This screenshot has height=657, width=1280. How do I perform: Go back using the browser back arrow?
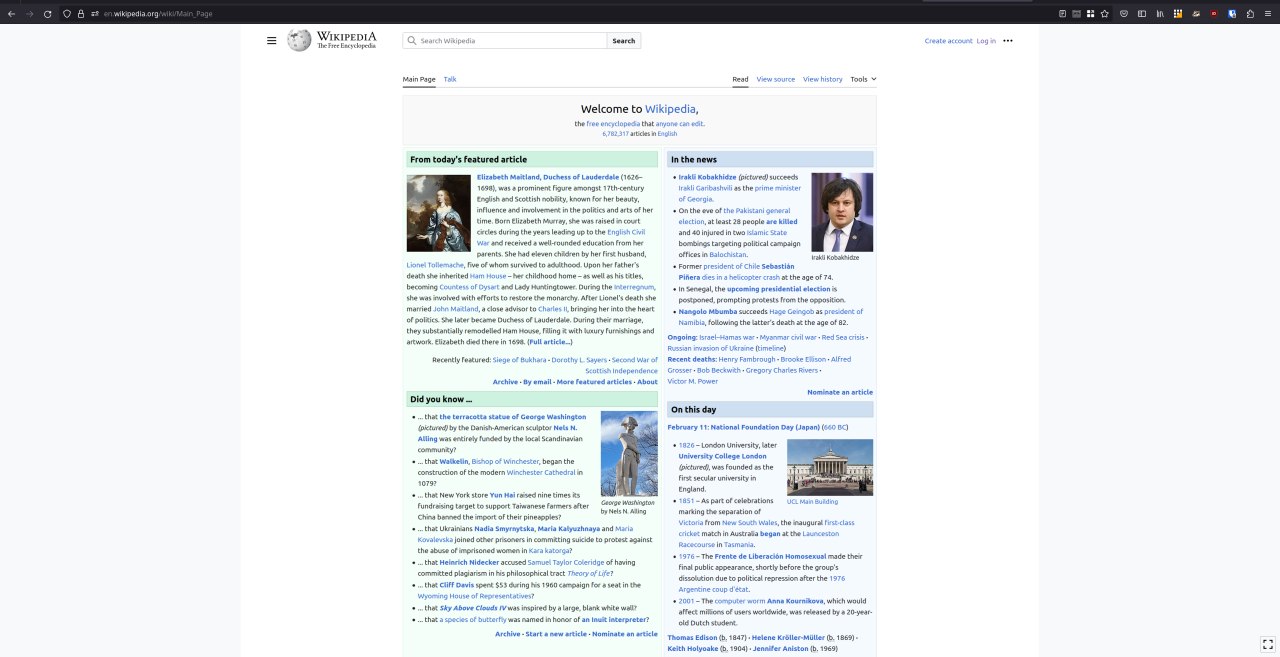coord(11,14)
